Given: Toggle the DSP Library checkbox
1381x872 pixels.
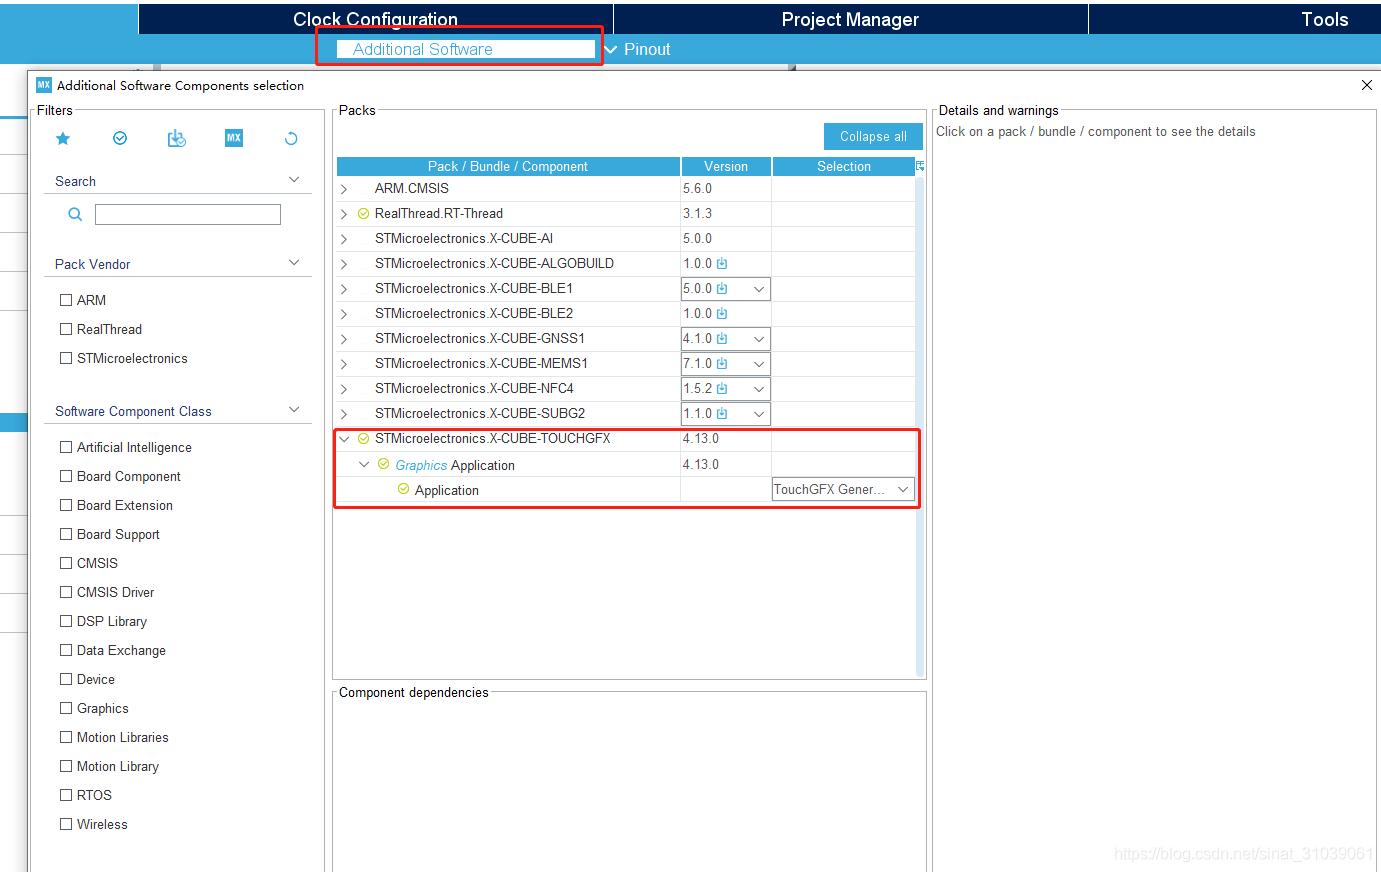Looking at the screenshot, I should coord(66,621).
